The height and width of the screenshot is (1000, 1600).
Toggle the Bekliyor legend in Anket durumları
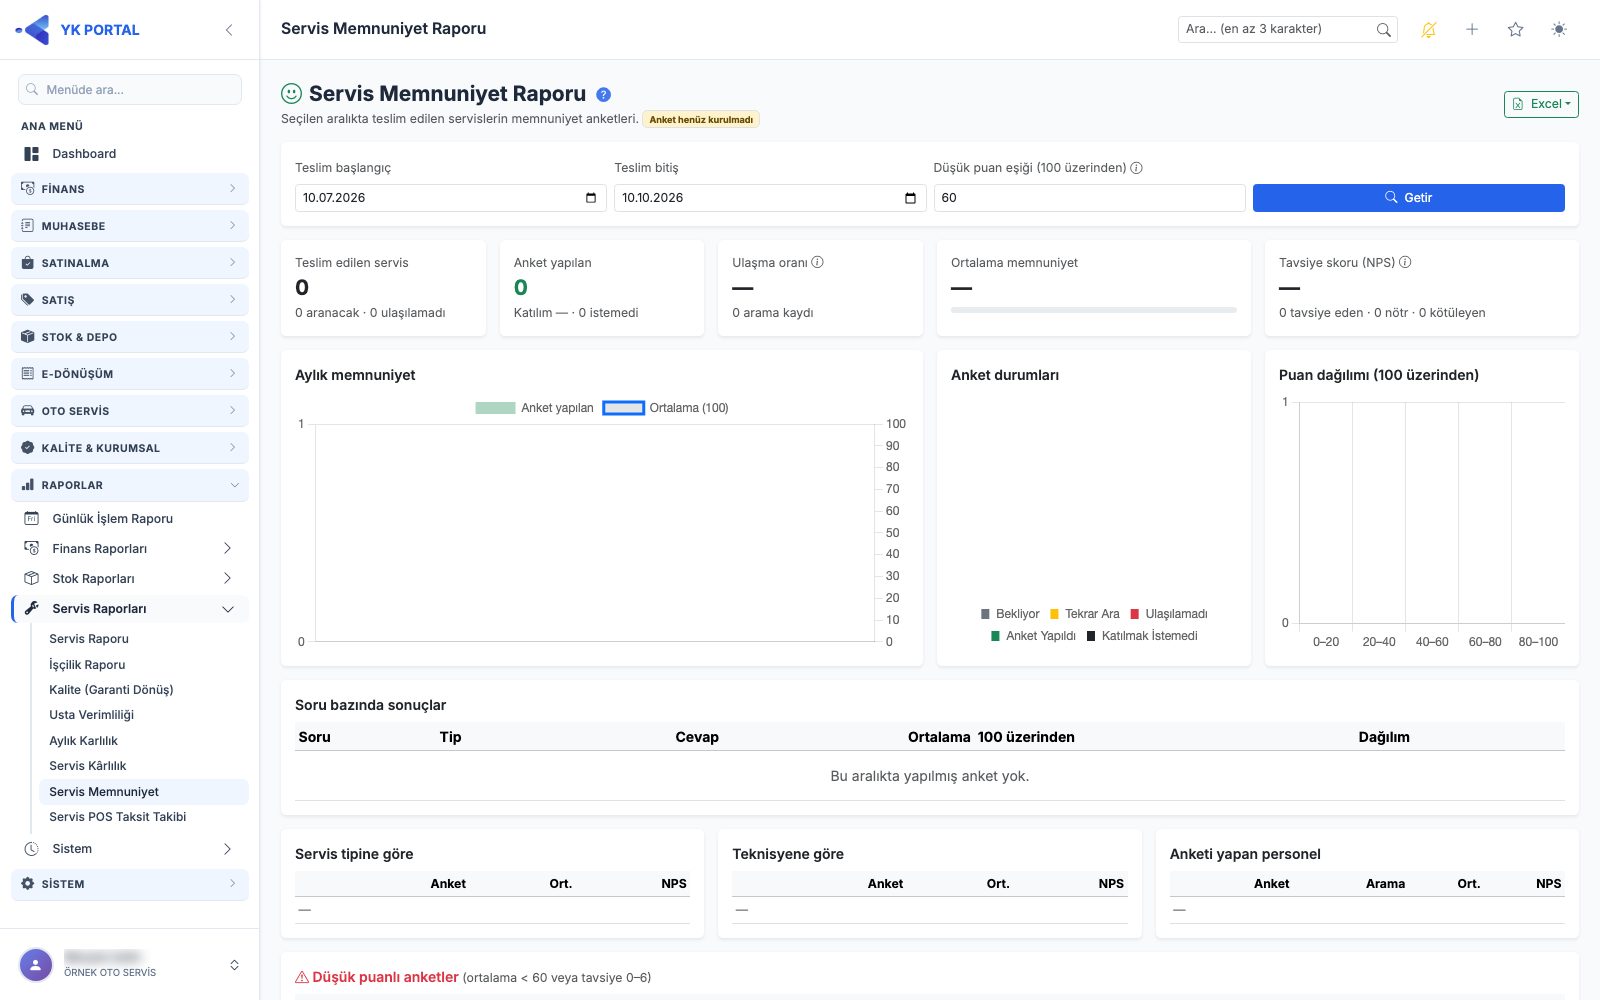tap(1010, 614)
